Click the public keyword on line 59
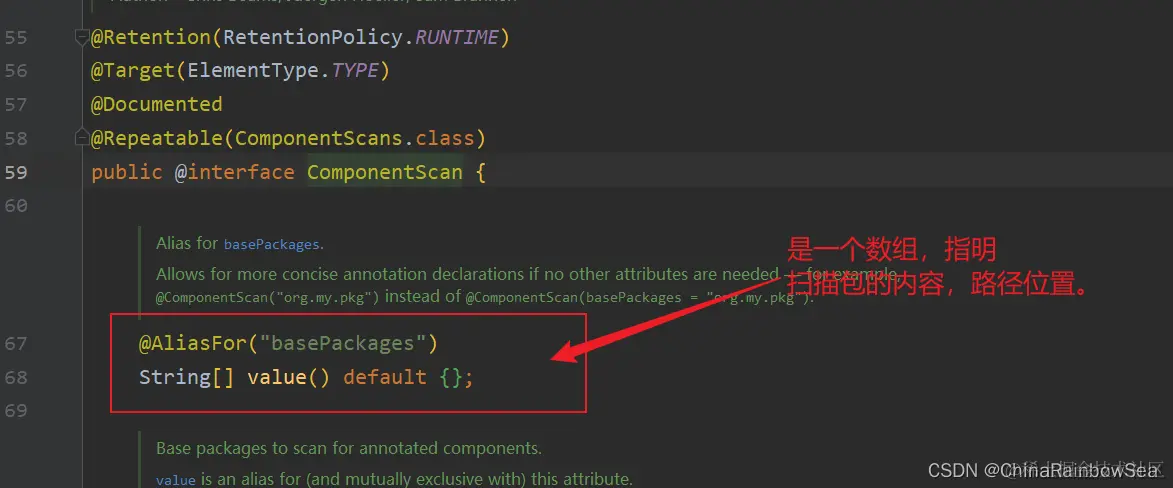The image size is (1173, 488). pyautogui.click(x=126, y=172)
